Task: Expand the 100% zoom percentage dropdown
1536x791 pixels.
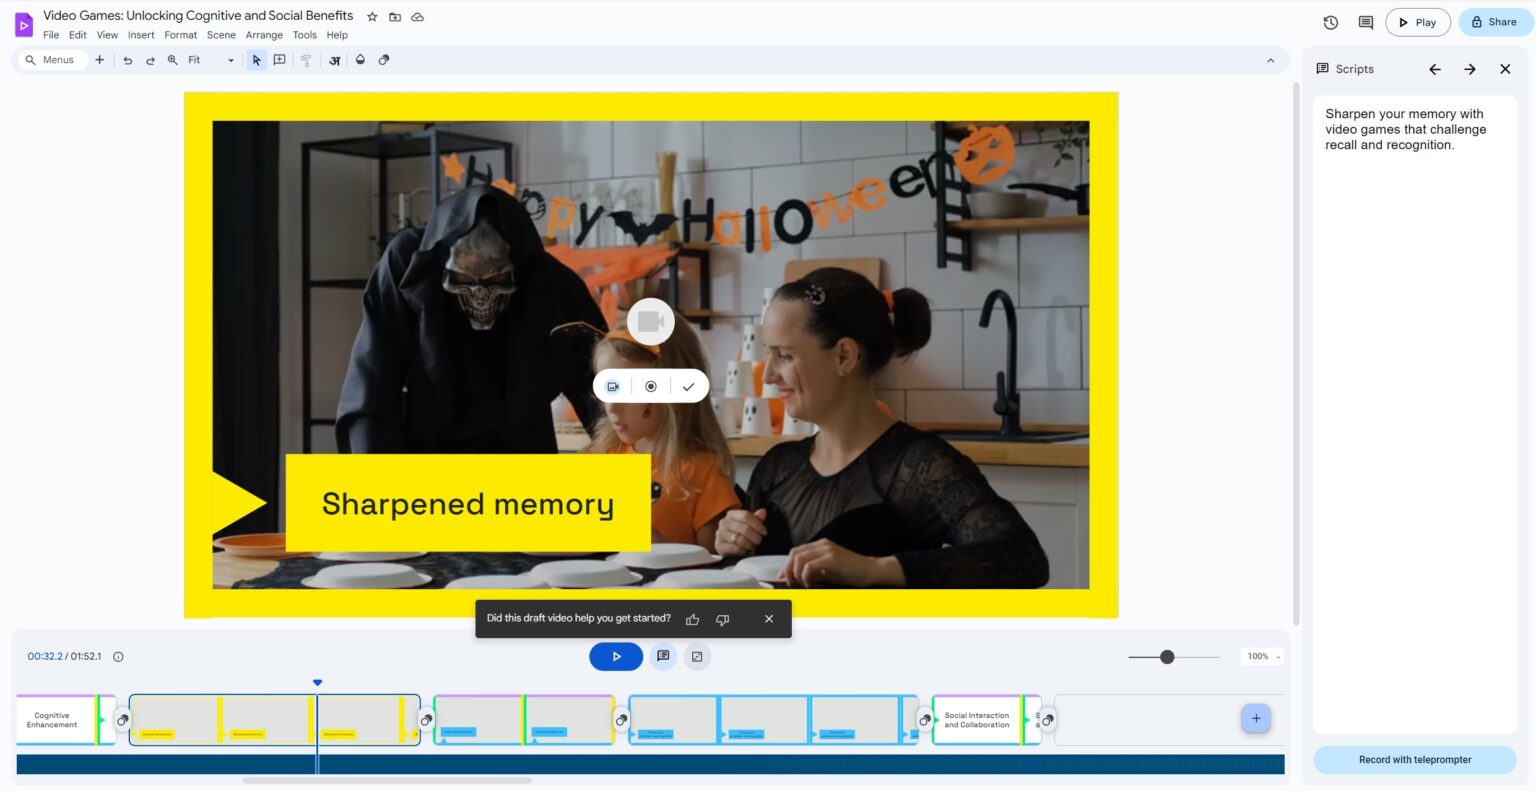Action: (x=1261, y=656)
